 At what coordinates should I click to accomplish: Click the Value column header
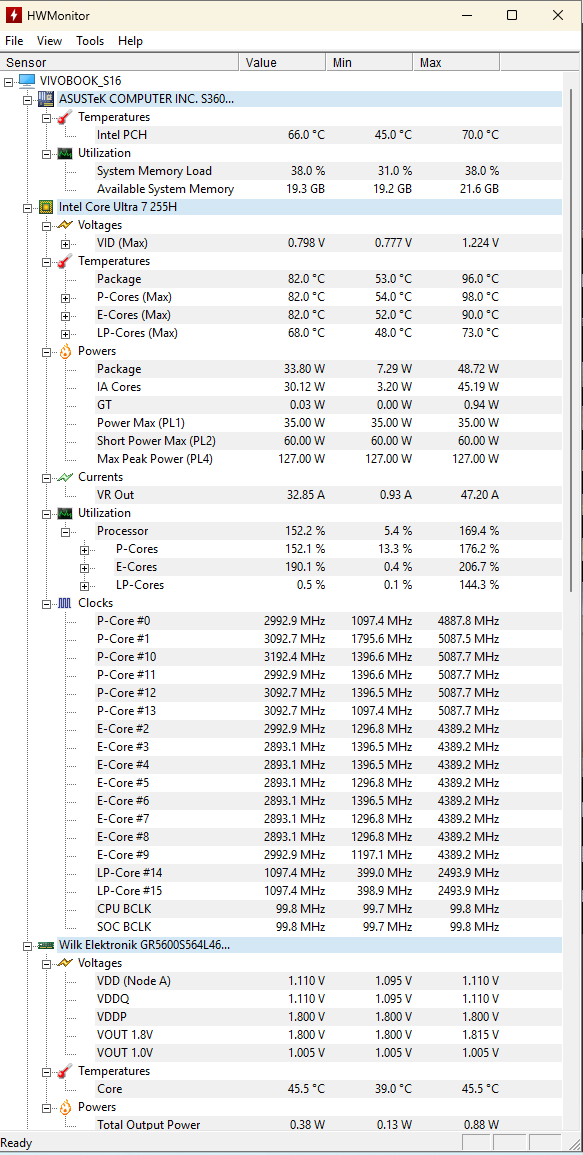click(282, 63)
